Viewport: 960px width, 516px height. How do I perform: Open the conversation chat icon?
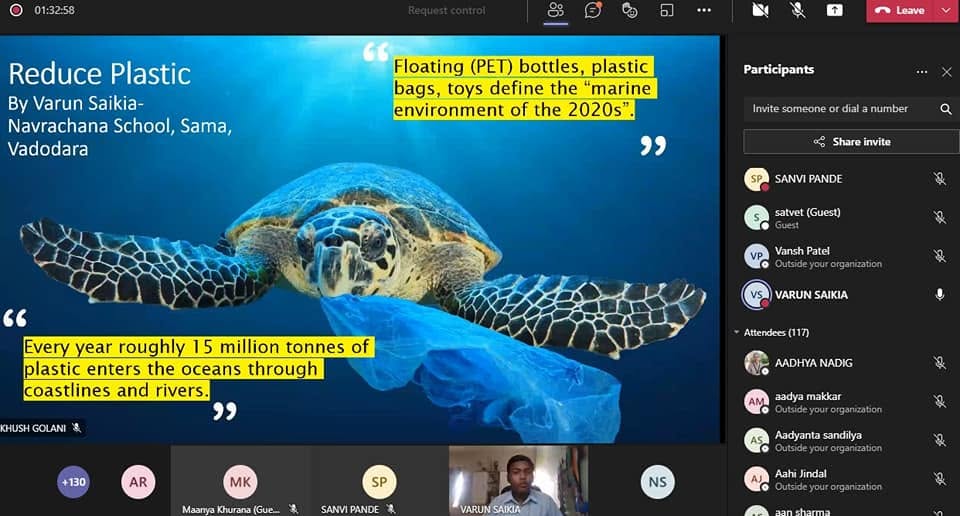click(593, 10)
